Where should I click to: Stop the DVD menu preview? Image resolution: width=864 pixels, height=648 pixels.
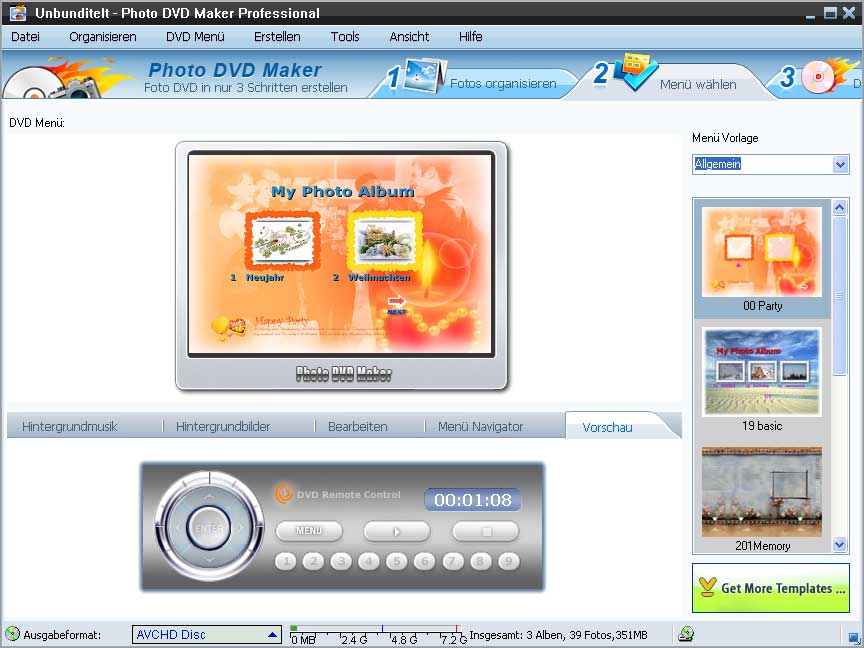pos(485,532)
